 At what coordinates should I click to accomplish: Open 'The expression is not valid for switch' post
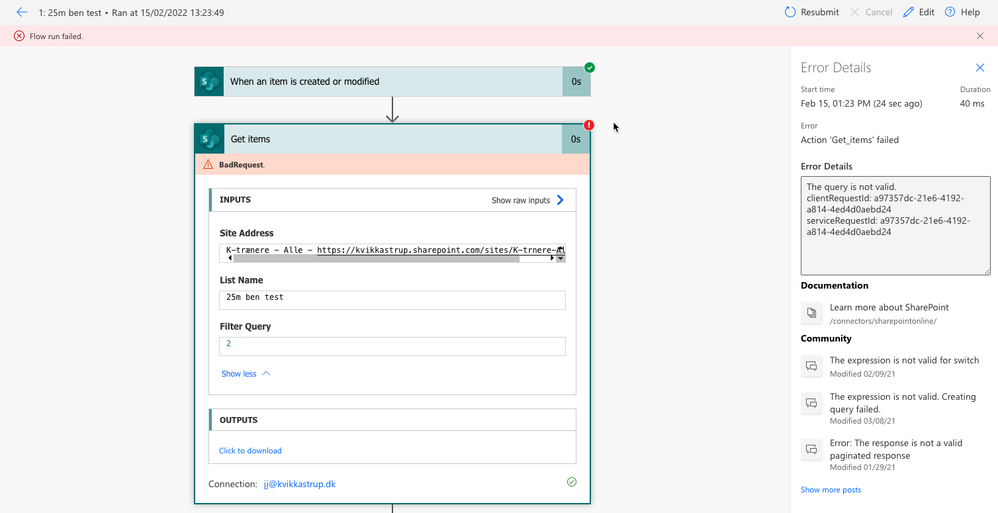[904, 360]
